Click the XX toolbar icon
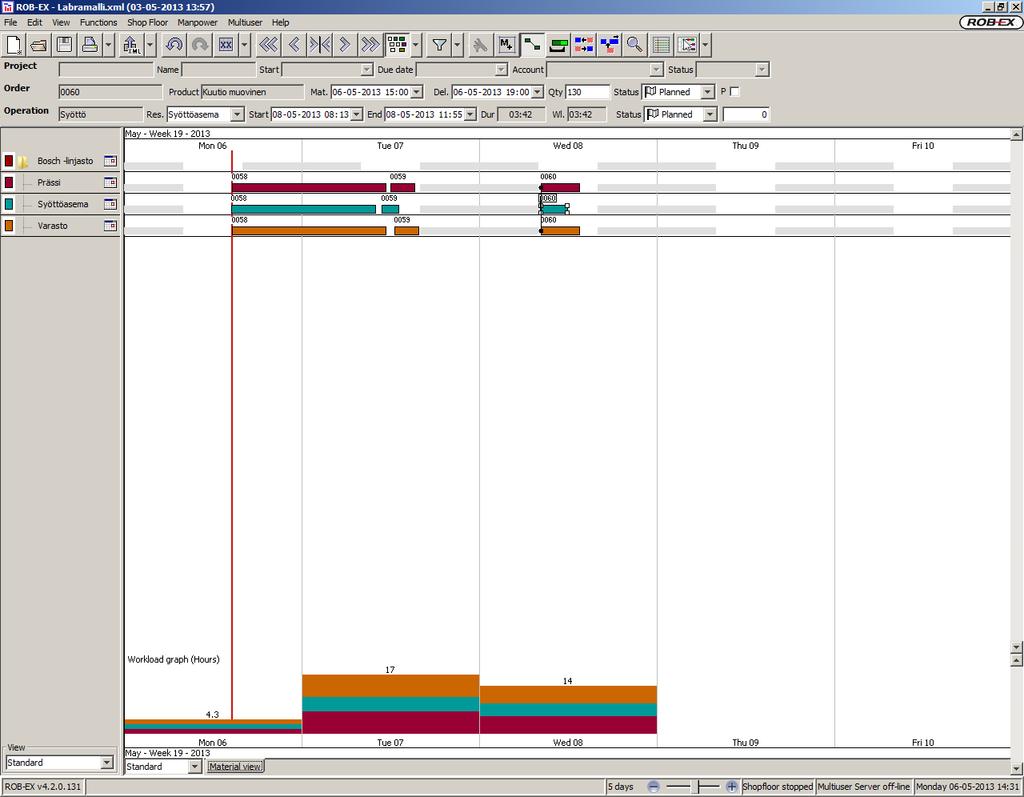1024x797 pixels. [225, 44]
